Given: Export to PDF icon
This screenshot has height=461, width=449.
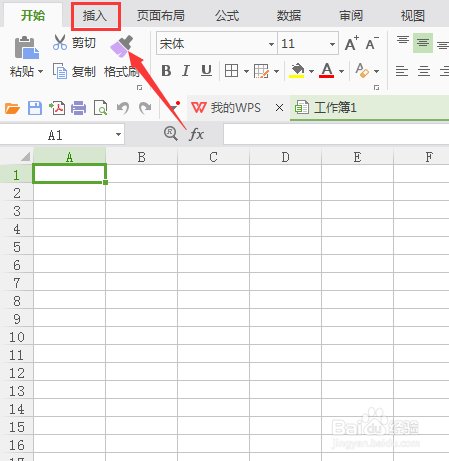Looking at the screenshot, I should coord(57,108).
